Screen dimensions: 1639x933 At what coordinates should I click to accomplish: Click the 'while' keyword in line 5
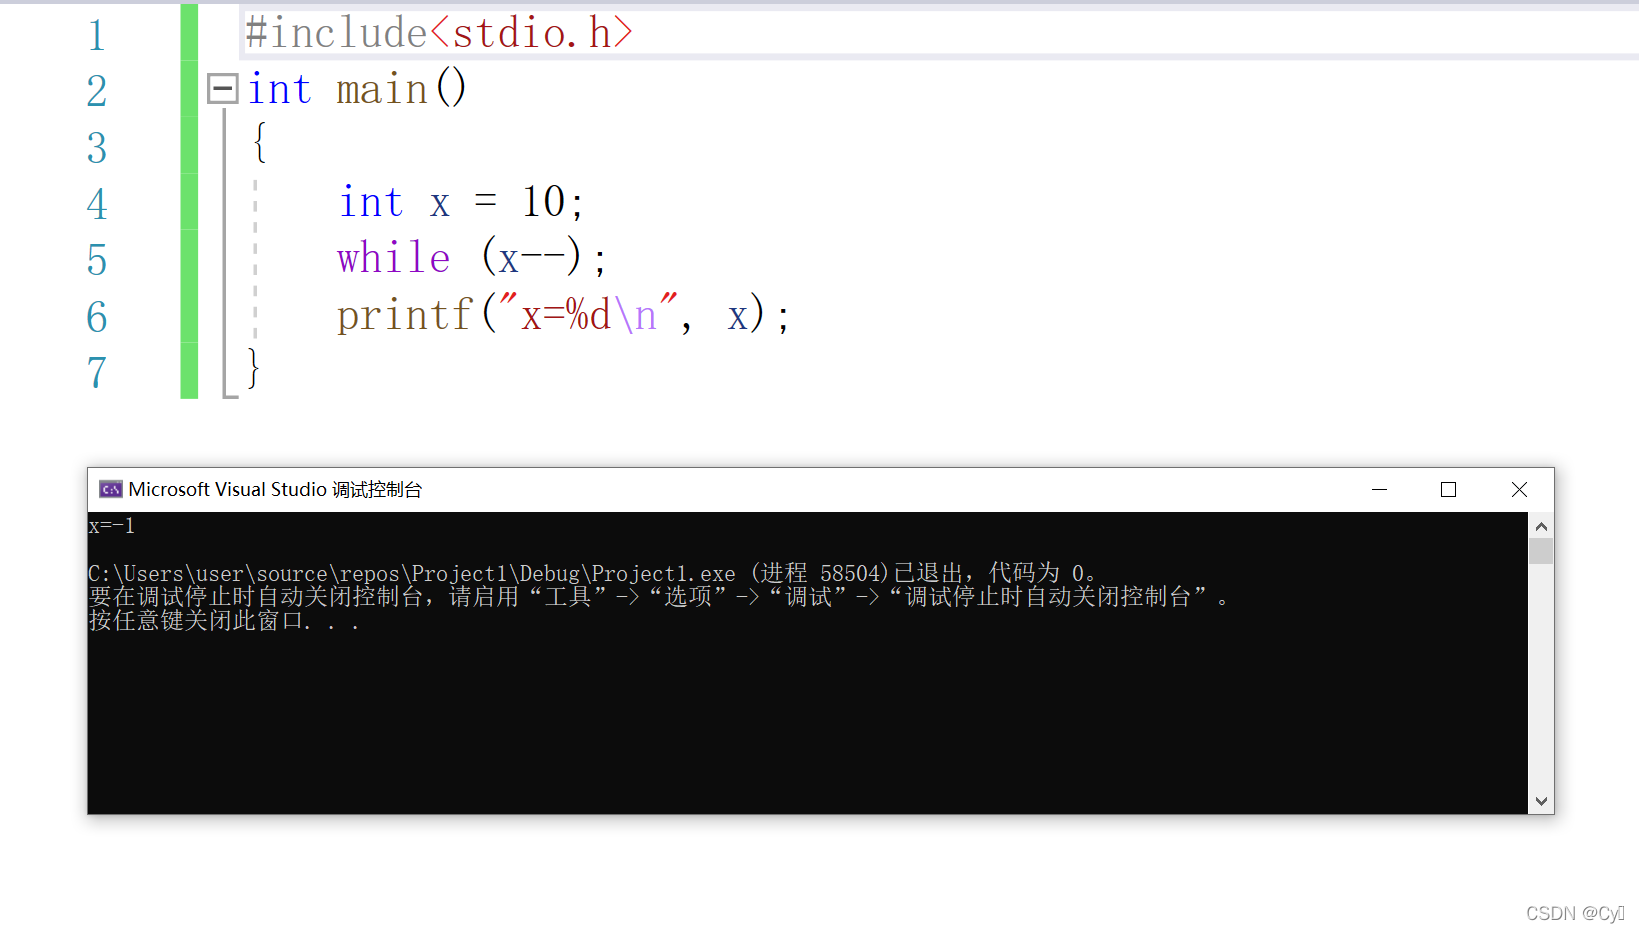(394, 258)
